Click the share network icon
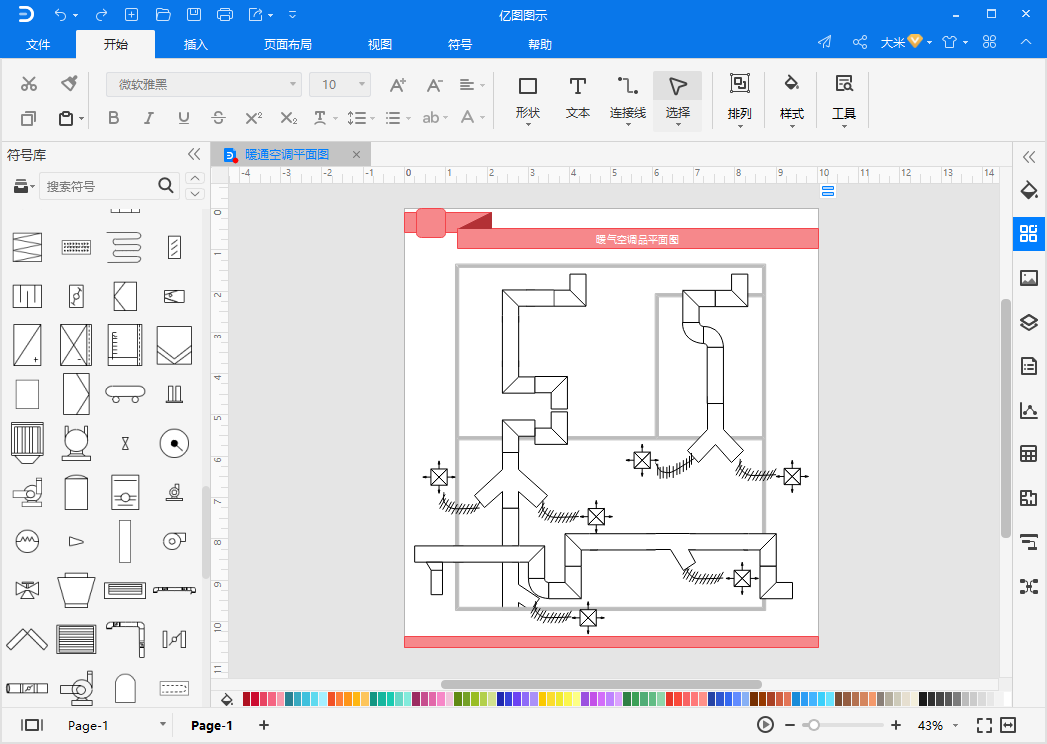This screenshot has width=1047, height=744. pyautogui.click(x=860, y=42)
